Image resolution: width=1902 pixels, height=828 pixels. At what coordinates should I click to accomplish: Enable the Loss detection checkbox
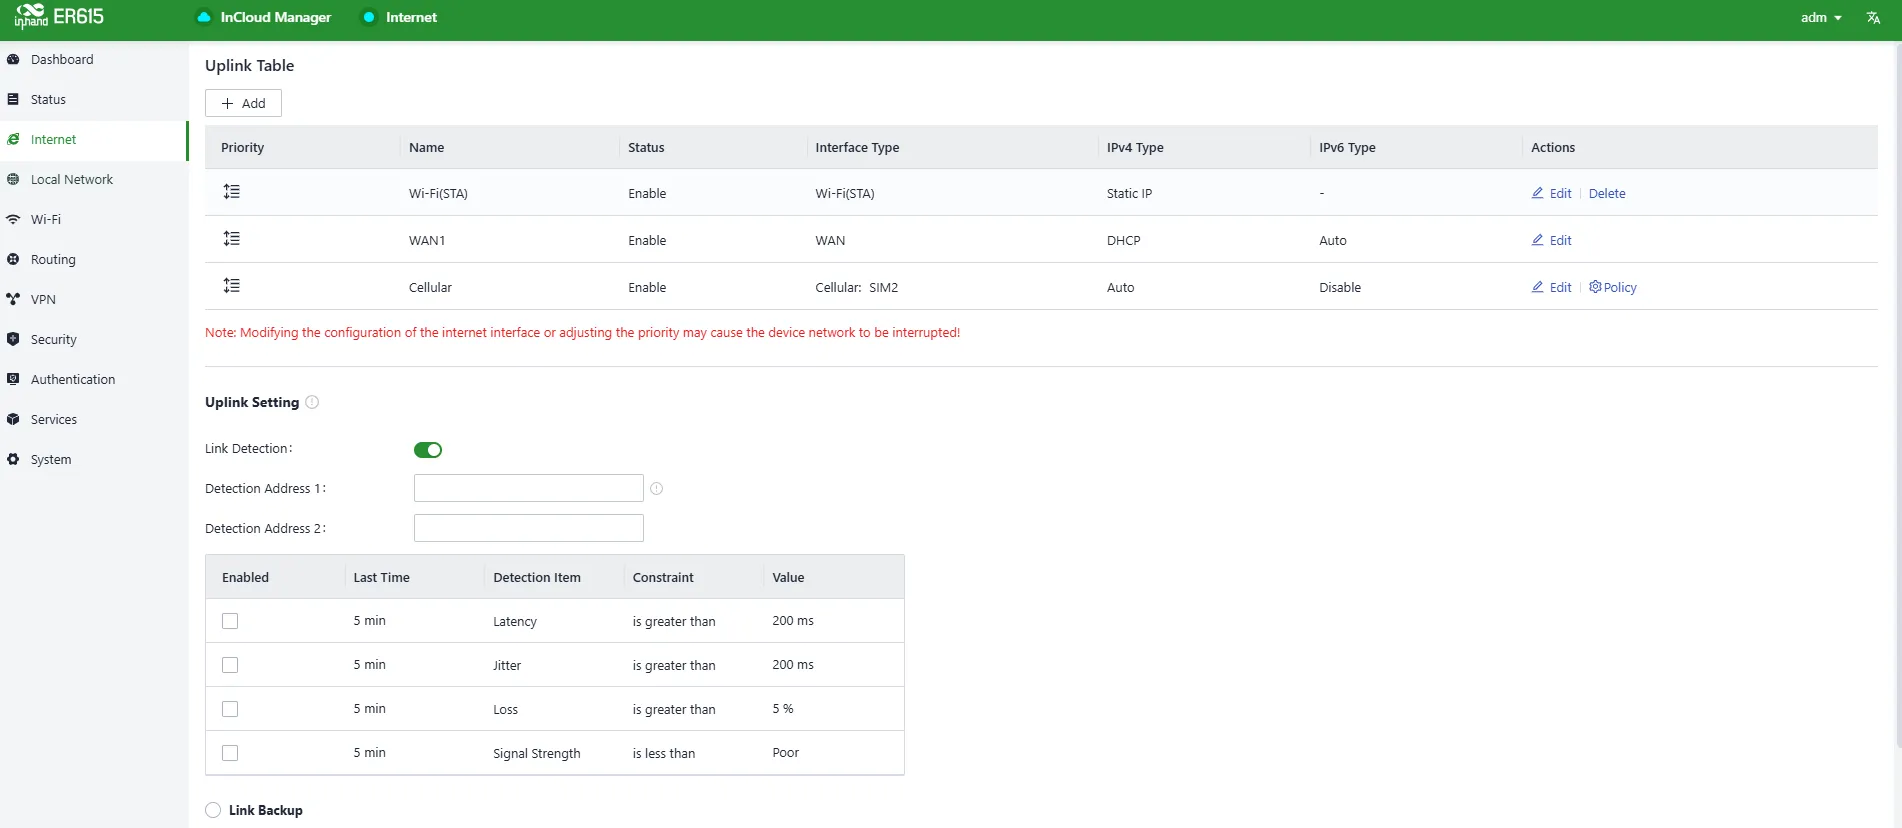[230, 709]
